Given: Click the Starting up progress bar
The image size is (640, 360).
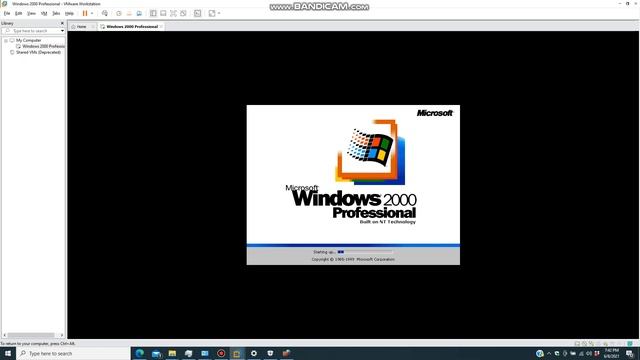Looking at the screenshot, I should 365,252.
